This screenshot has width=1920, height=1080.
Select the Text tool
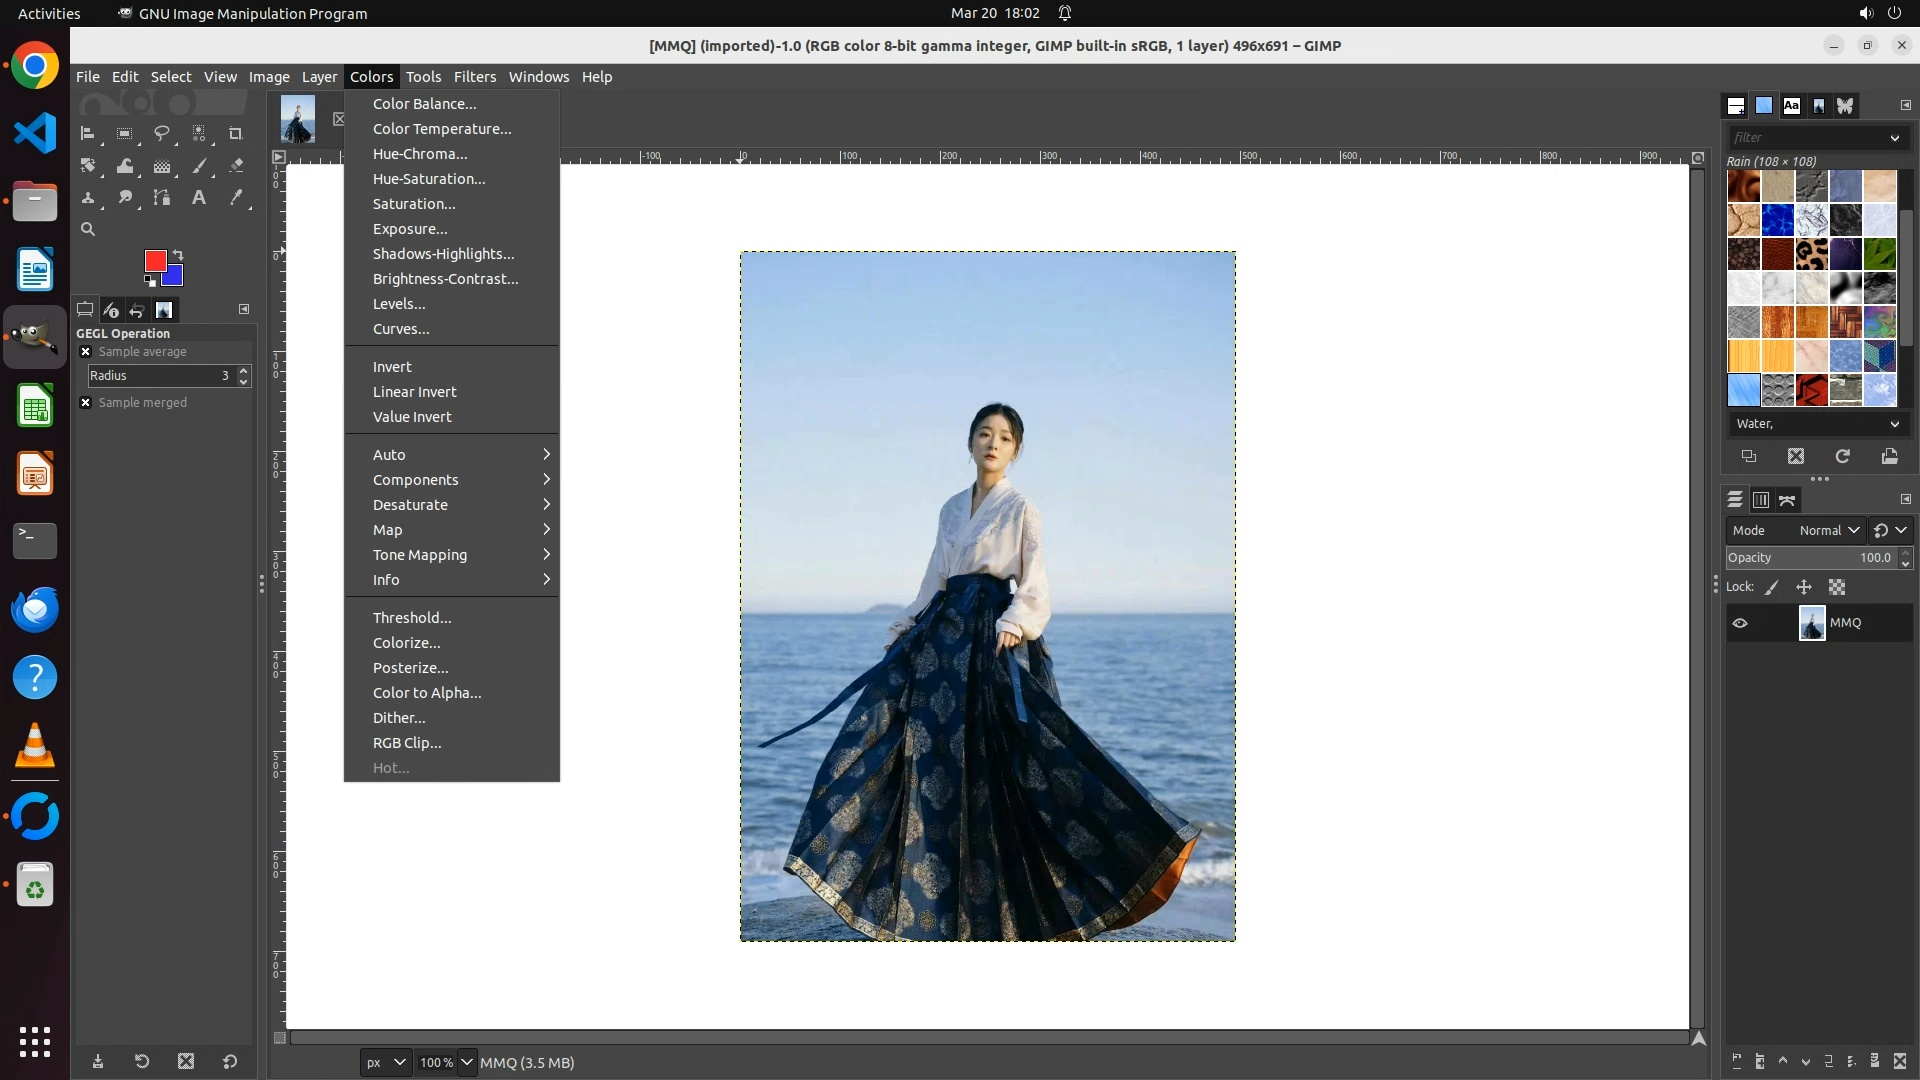pos(198,198)
